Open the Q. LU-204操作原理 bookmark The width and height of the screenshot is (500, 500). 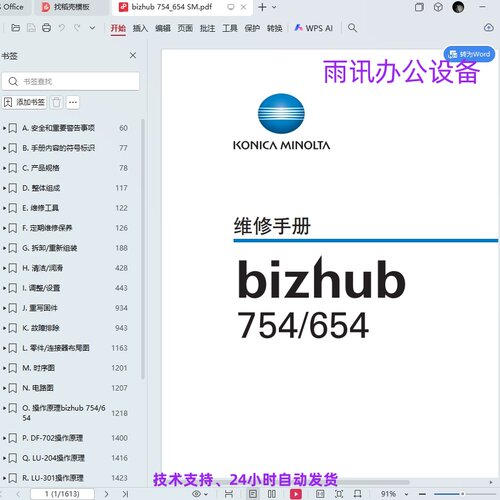[53, 458]
